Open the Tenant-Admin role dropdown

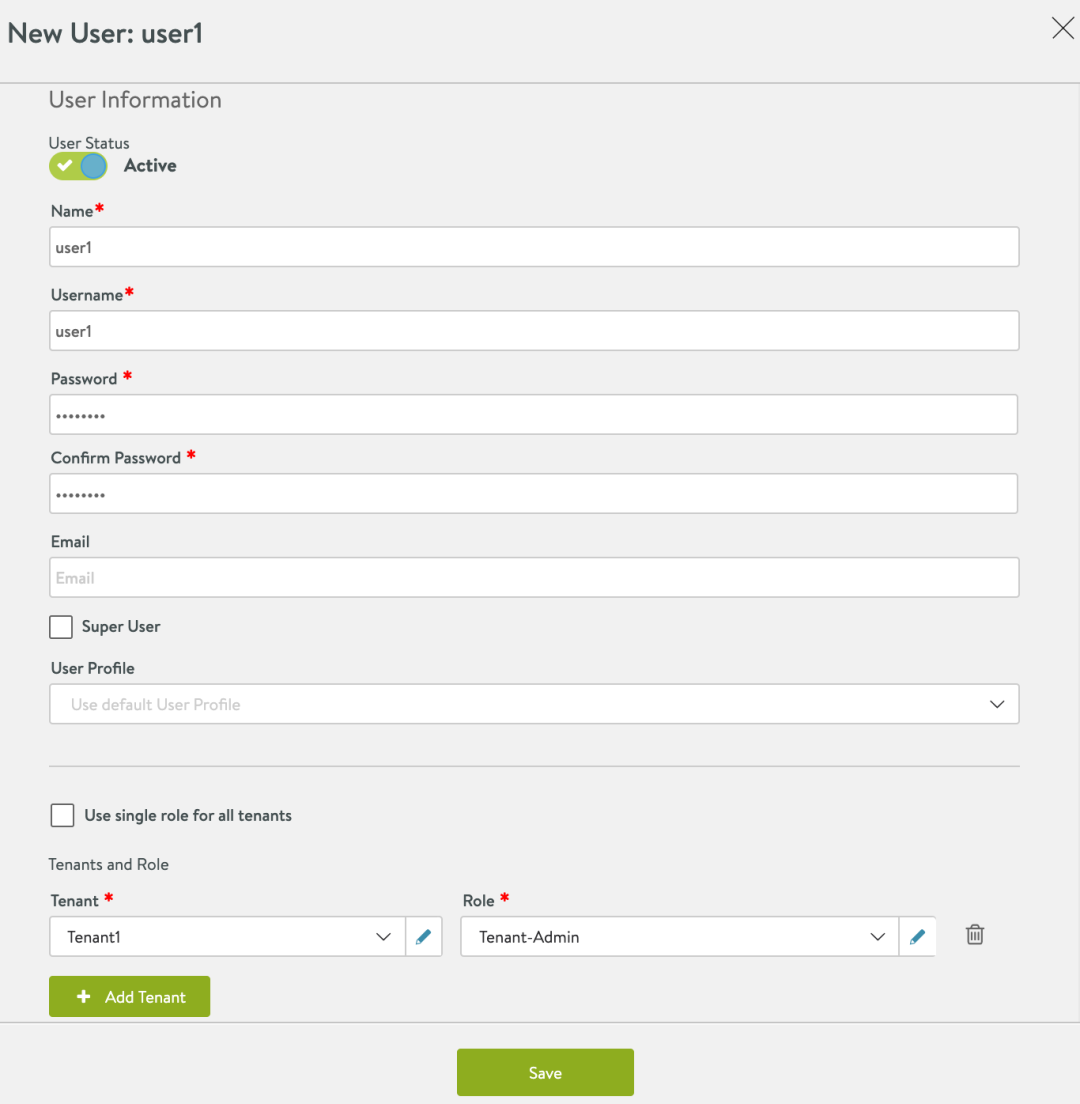[x=679, y=936]
